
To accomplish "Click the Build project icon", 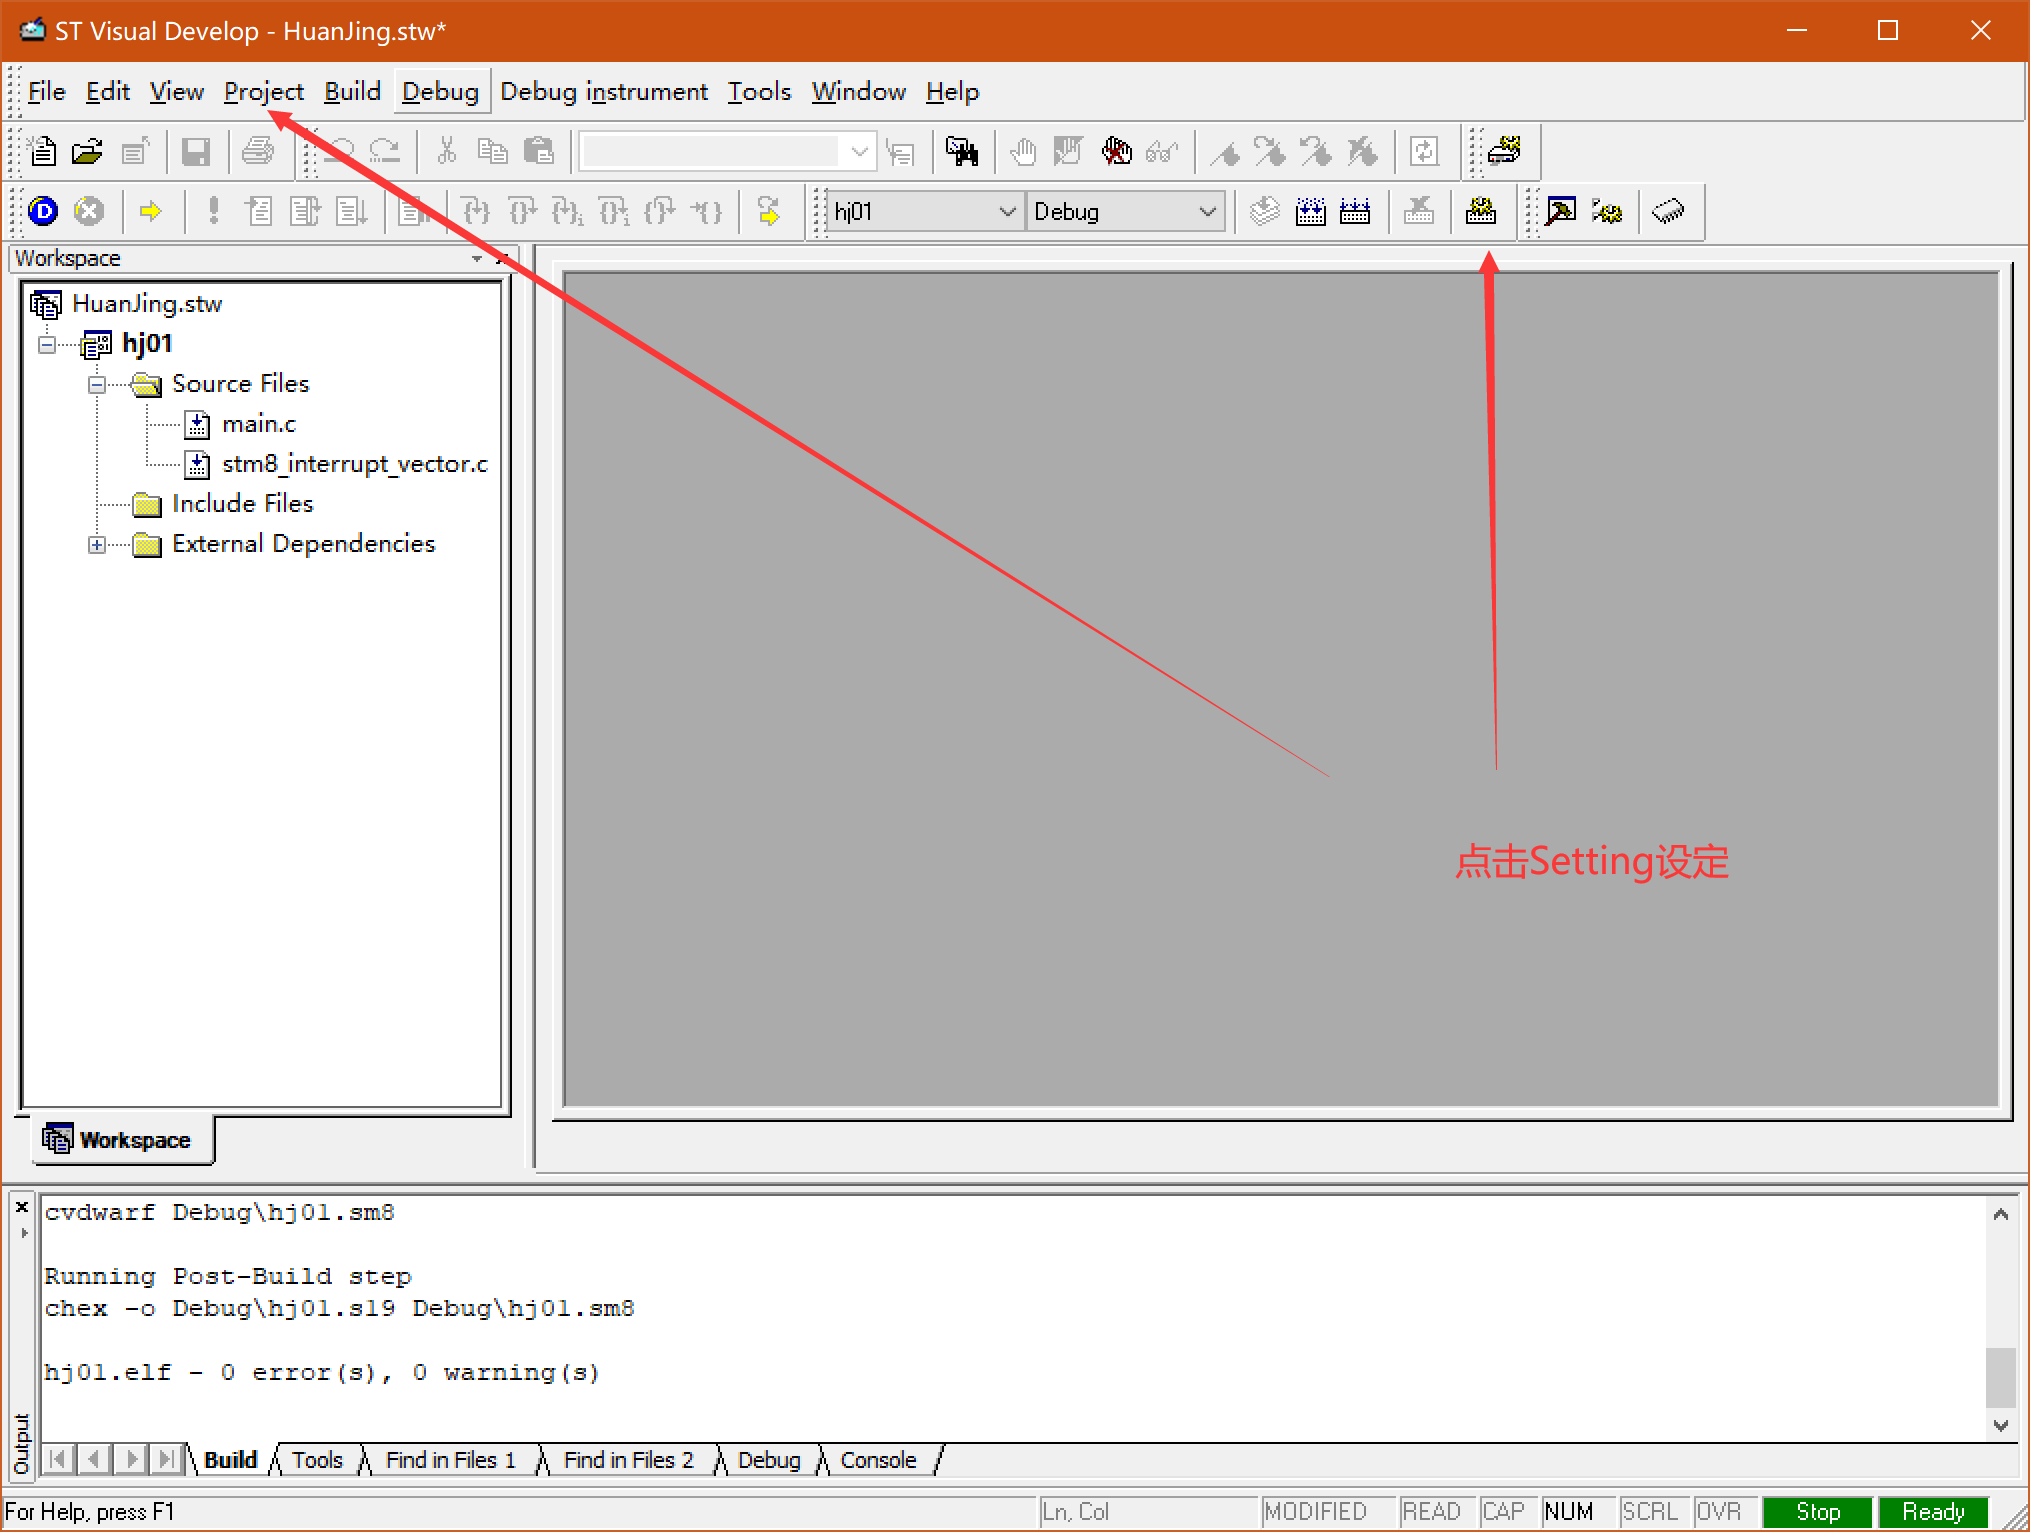I will [x=1310, y=211].
